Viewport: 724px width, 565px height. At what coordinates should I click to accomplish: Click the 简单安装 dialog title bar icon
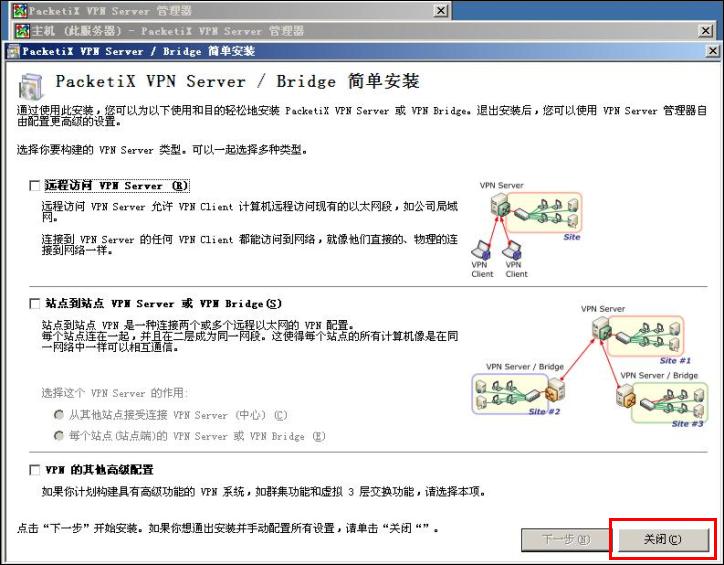point(14,51)
